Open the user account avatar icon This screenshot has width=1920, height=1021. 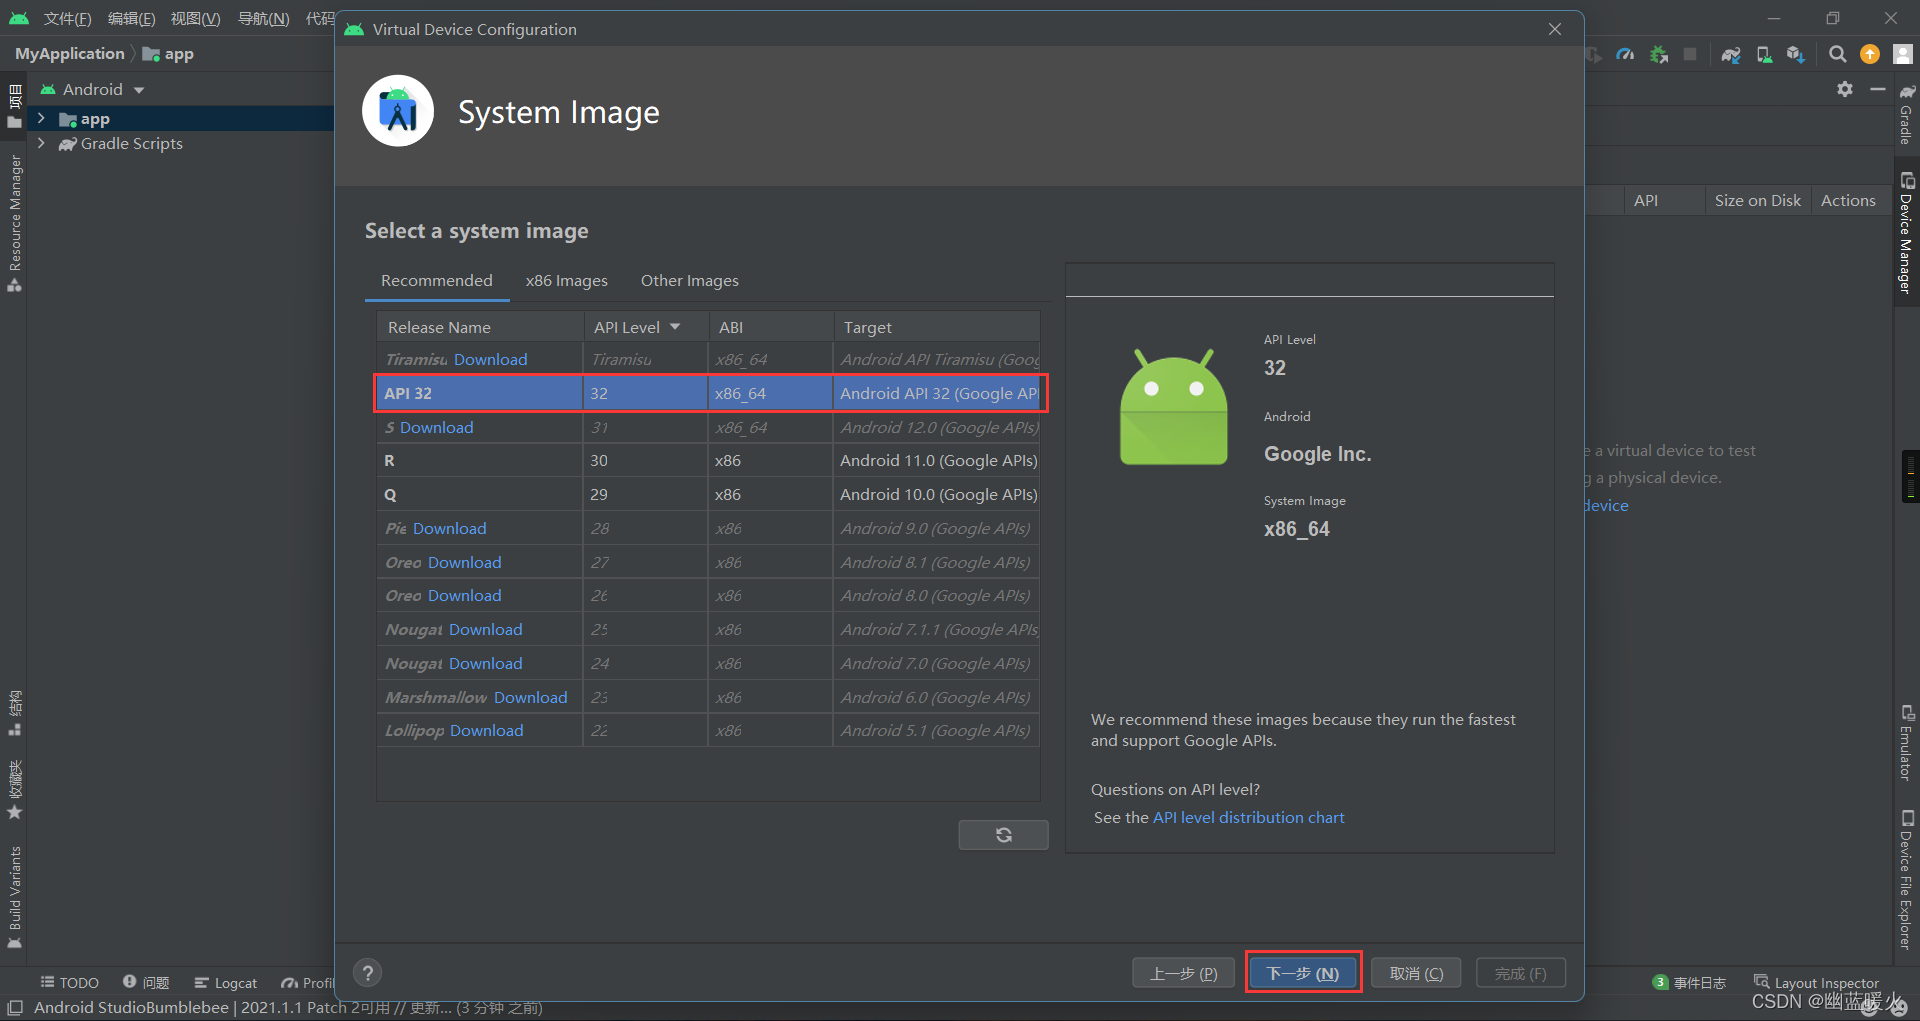tap(1902, 54)
